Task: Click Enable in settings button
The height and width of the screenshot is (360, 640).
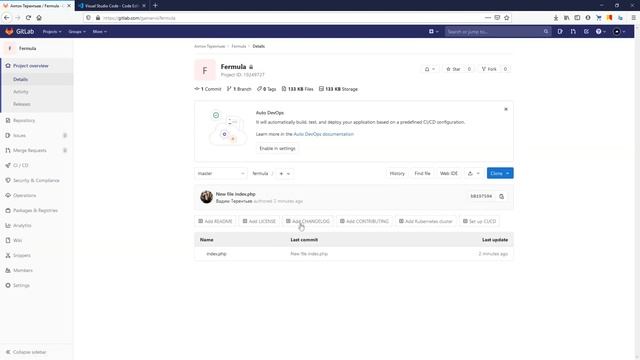Action: point(277,149)
